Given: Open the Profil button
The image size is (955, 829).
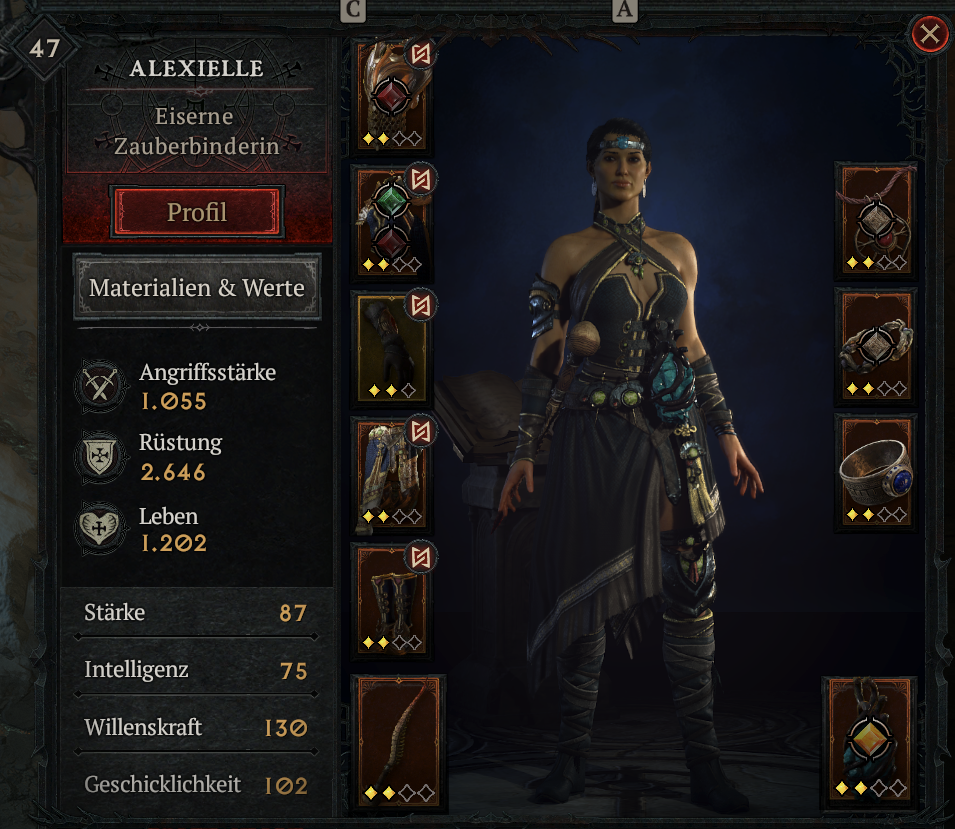Looking at the screenshot, I should (x=197, y=212).
